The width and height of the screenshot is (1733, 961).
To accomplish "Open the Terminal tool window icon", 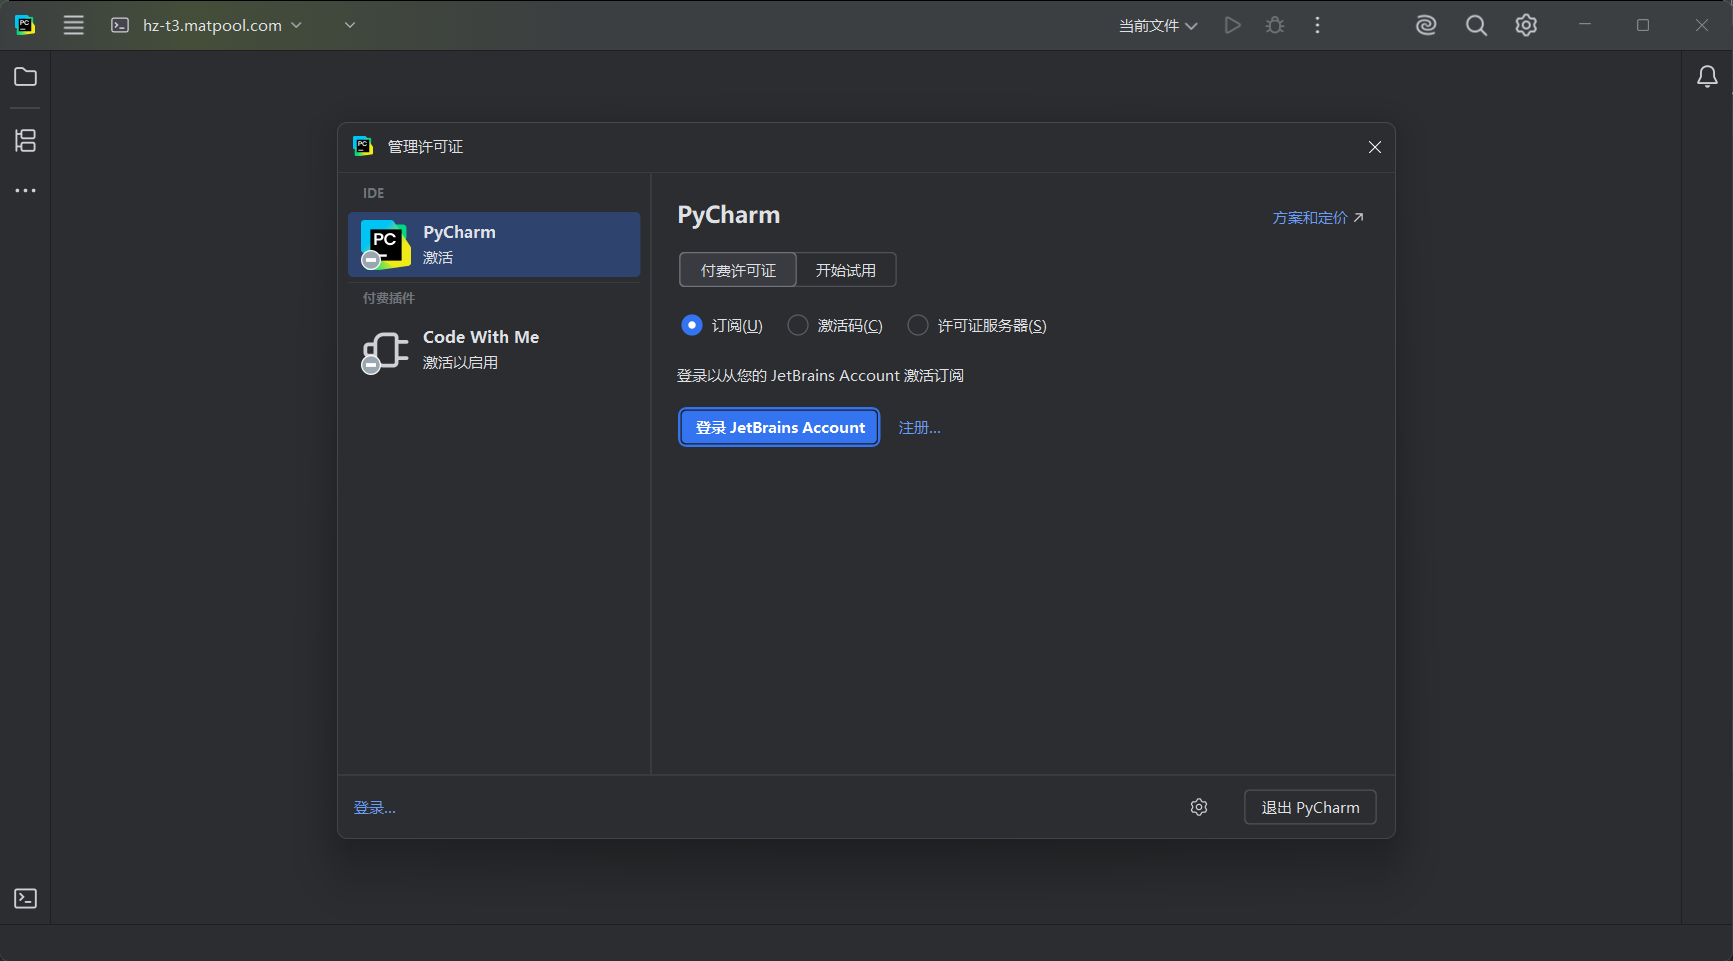I will point(26,898).
